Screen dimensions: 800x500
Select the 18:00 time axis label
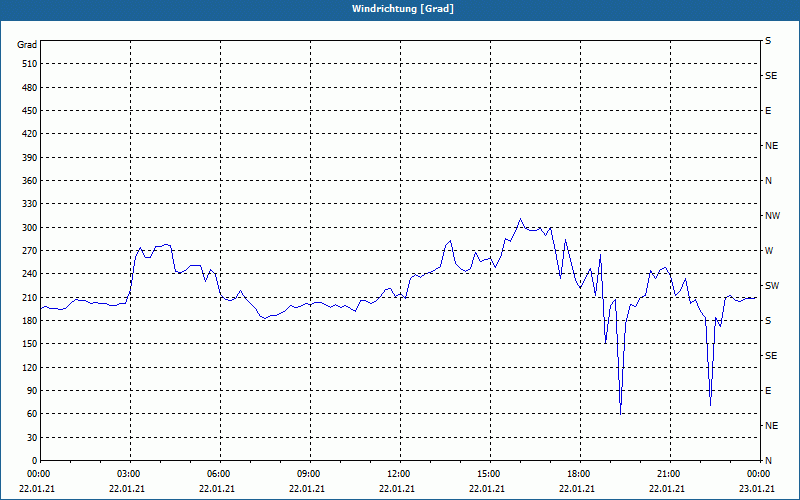(581, 473)
